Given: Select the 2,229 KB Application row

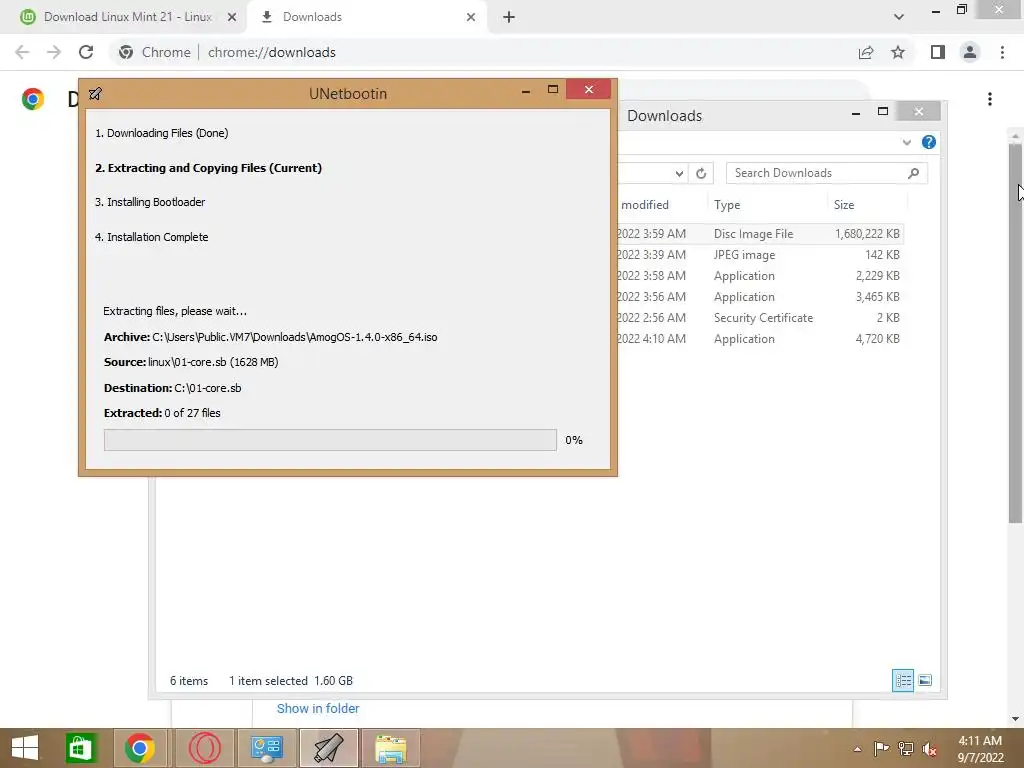Looking at the screenshot, I should pos(761,276).
